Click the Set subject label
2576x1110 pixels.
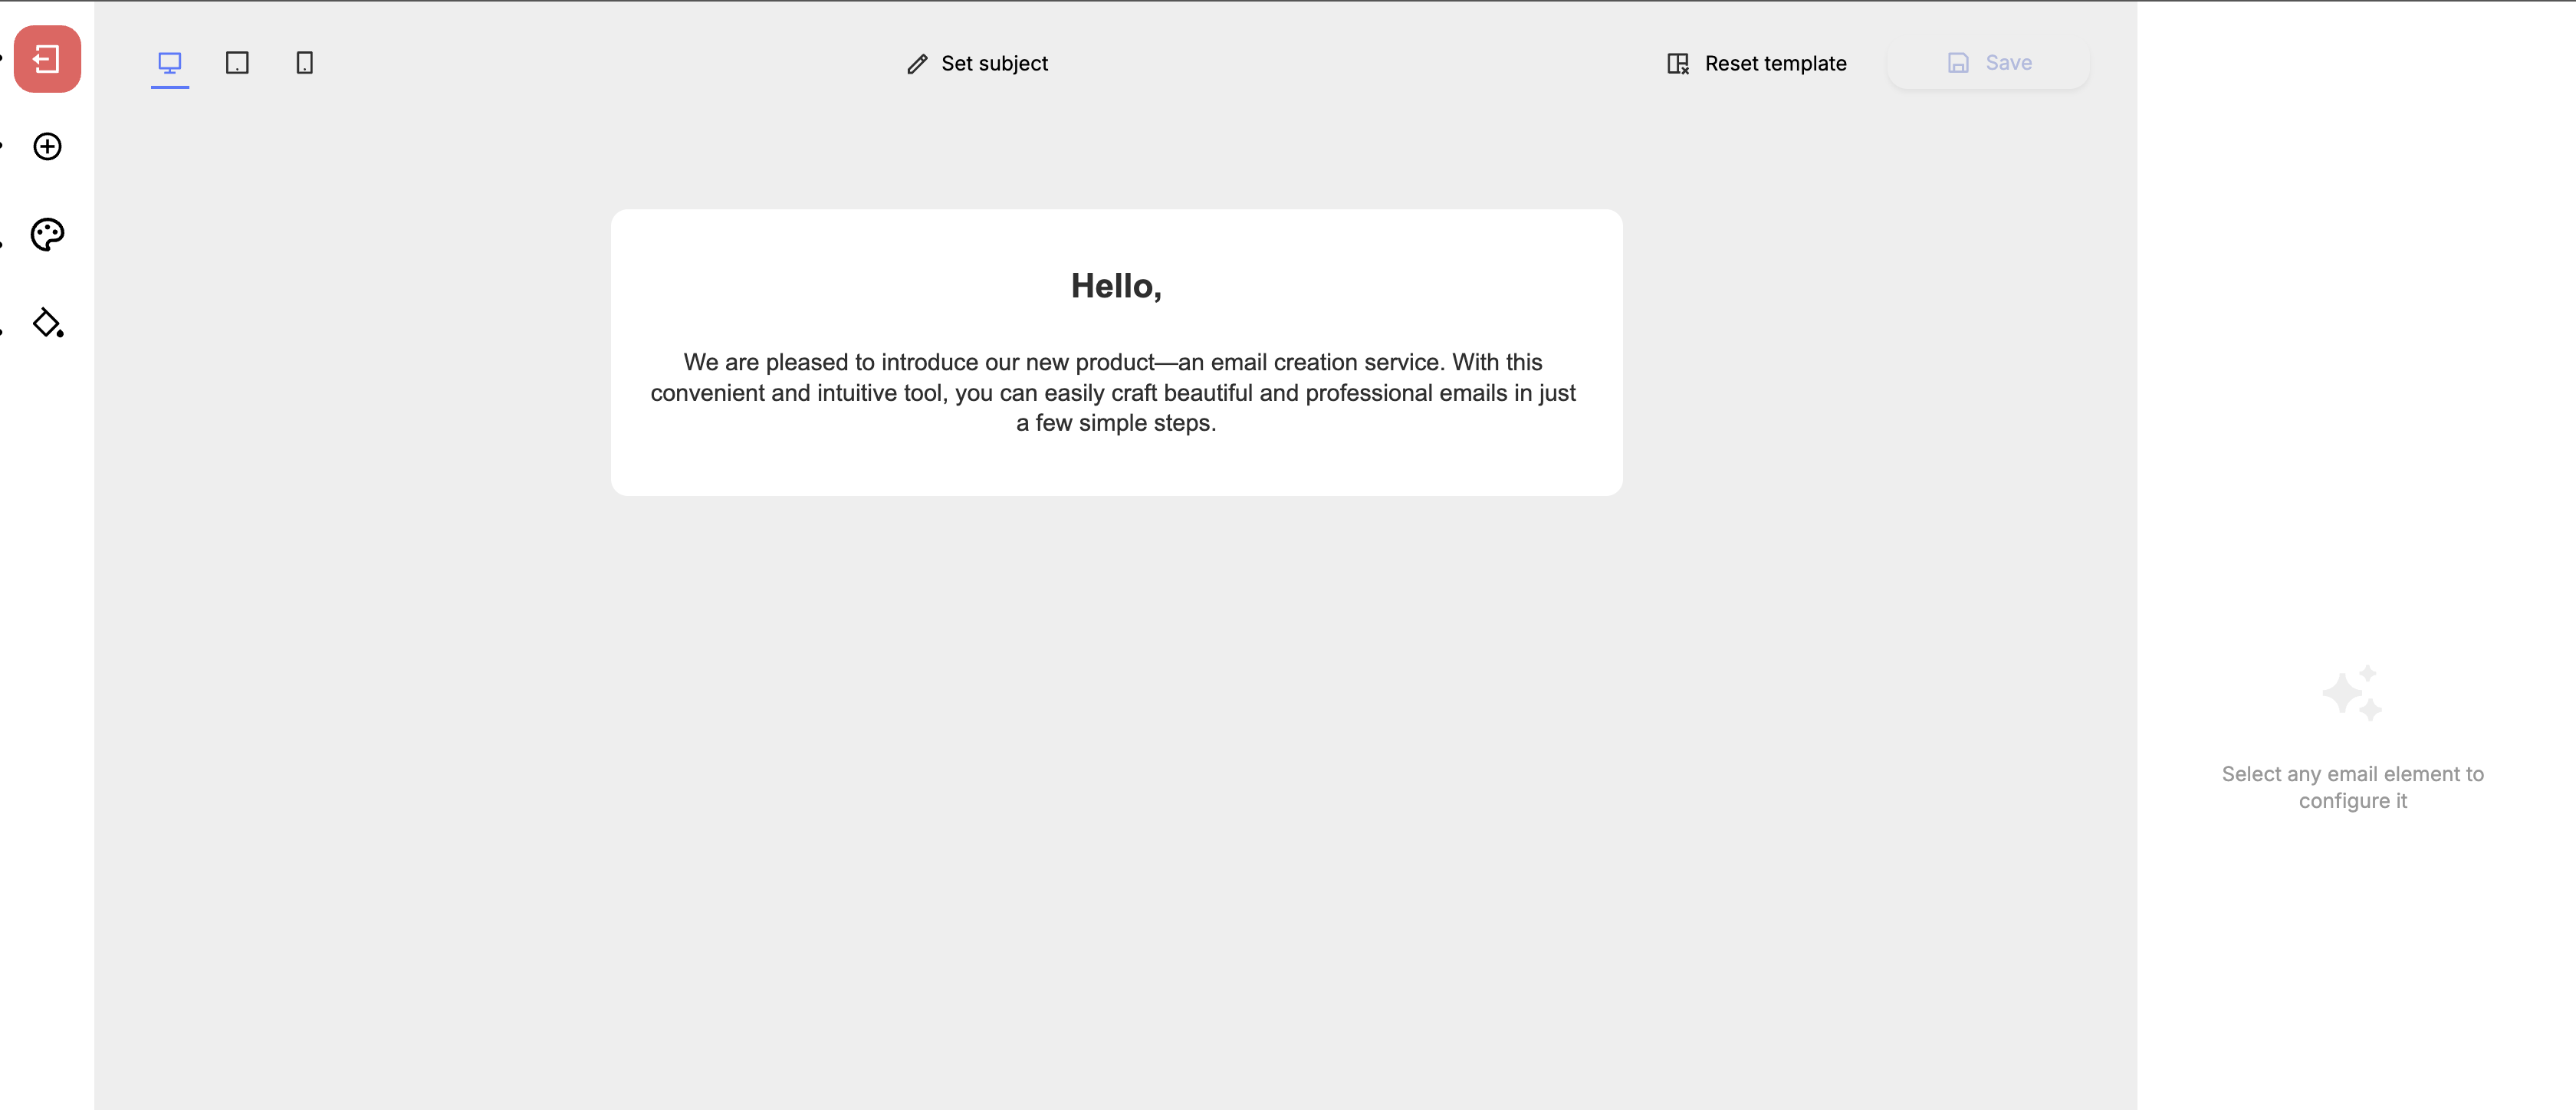(x=994, y=64)
